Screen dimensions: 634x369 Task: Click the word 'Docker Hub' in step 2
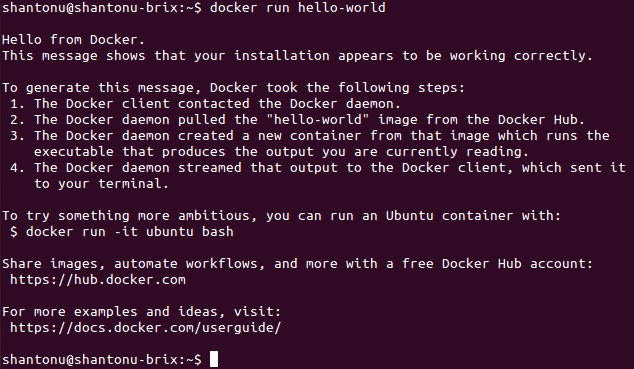(541, 120)
